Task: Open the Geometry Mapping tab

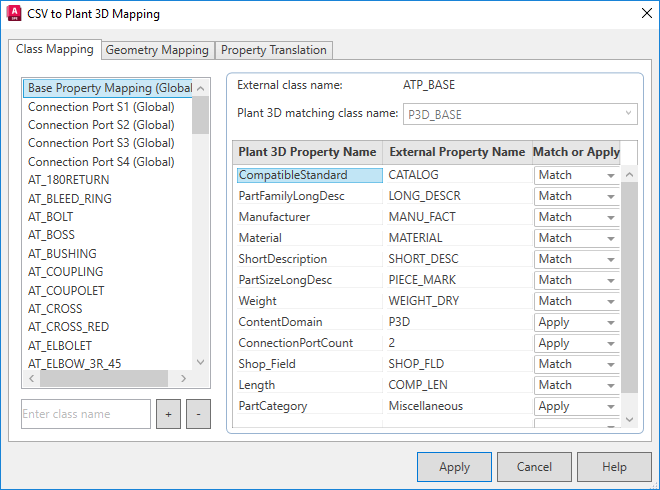Action: [157, 50]
